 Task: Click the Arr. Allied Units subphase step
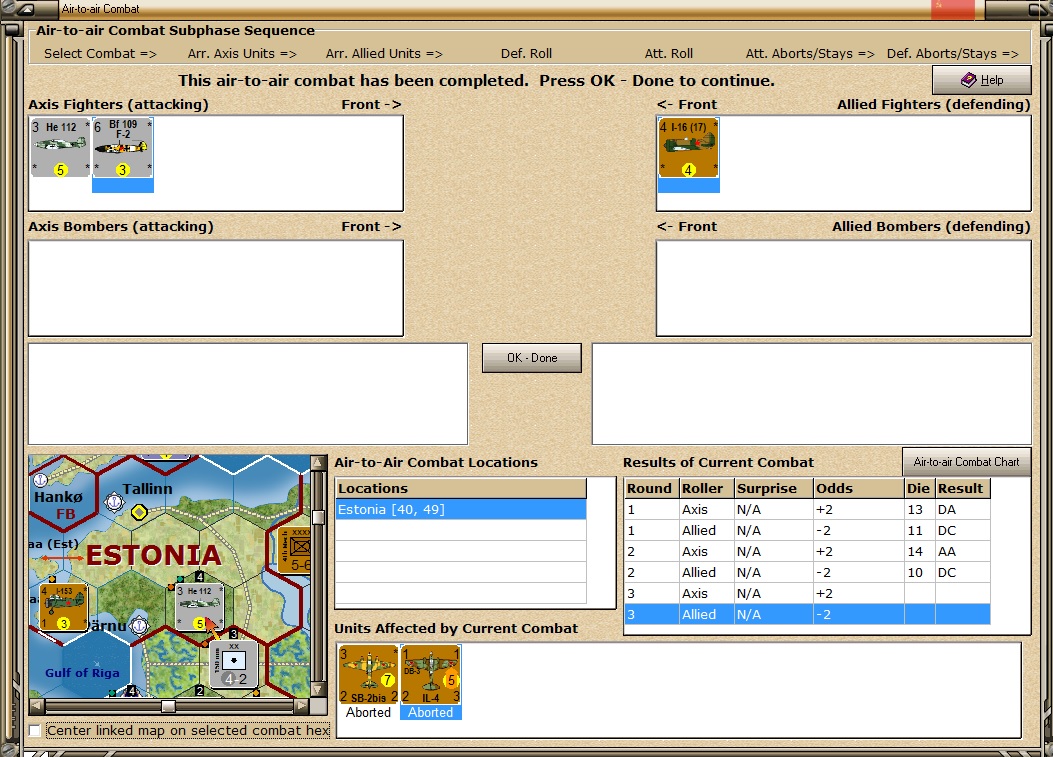pos(384,54)
